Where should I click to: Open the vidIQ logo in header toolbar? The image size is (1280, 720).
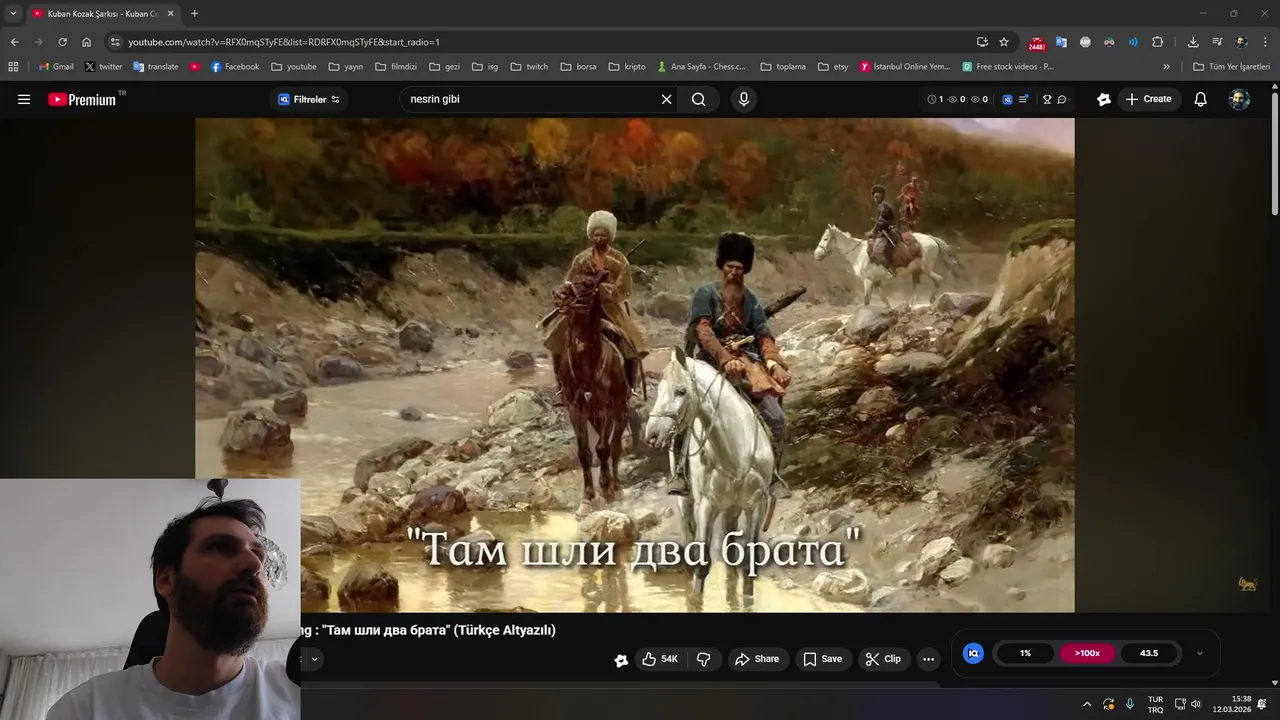[1007, 99]
